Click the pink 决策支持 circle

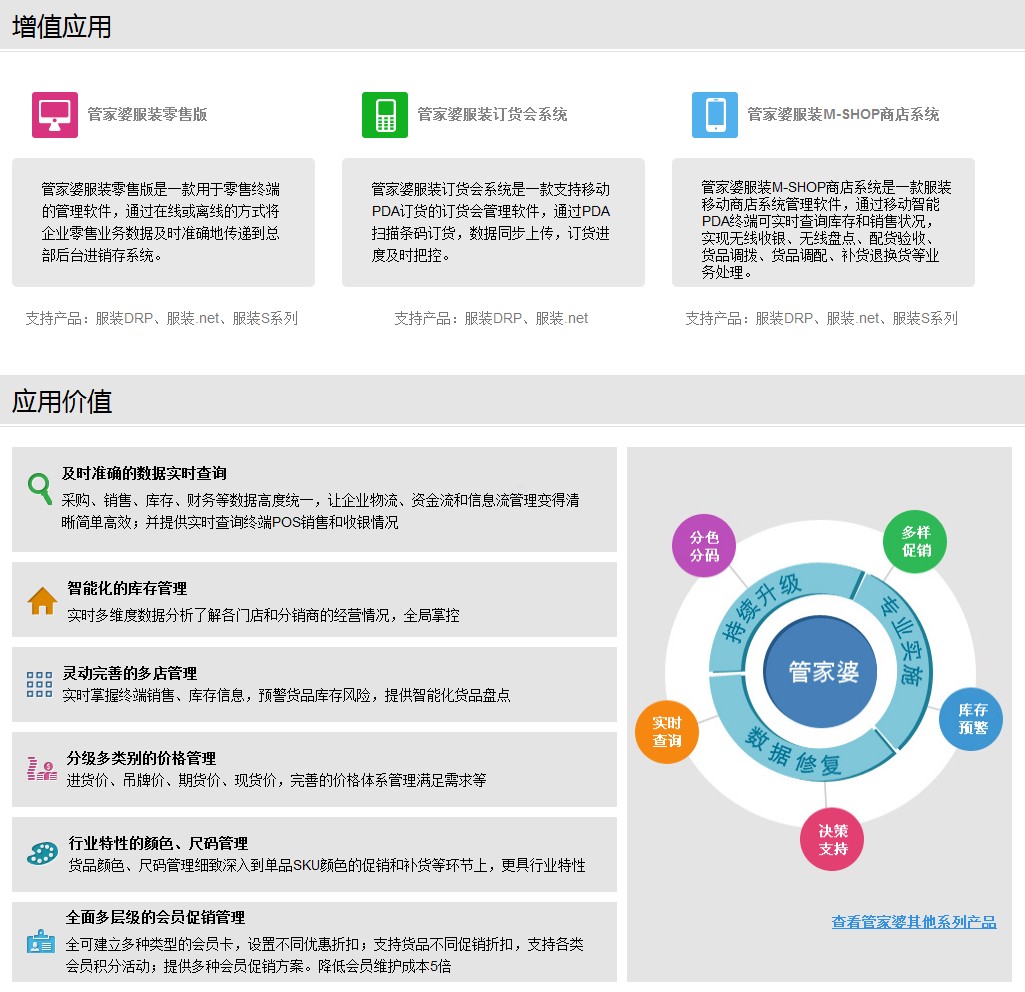tap(832, 839)
